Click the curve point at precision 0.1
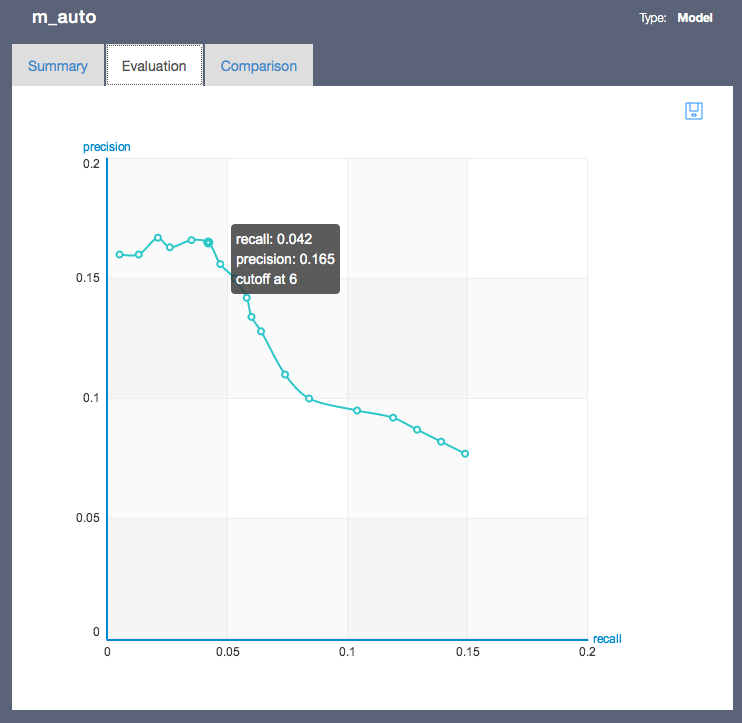 click(309, 398)
